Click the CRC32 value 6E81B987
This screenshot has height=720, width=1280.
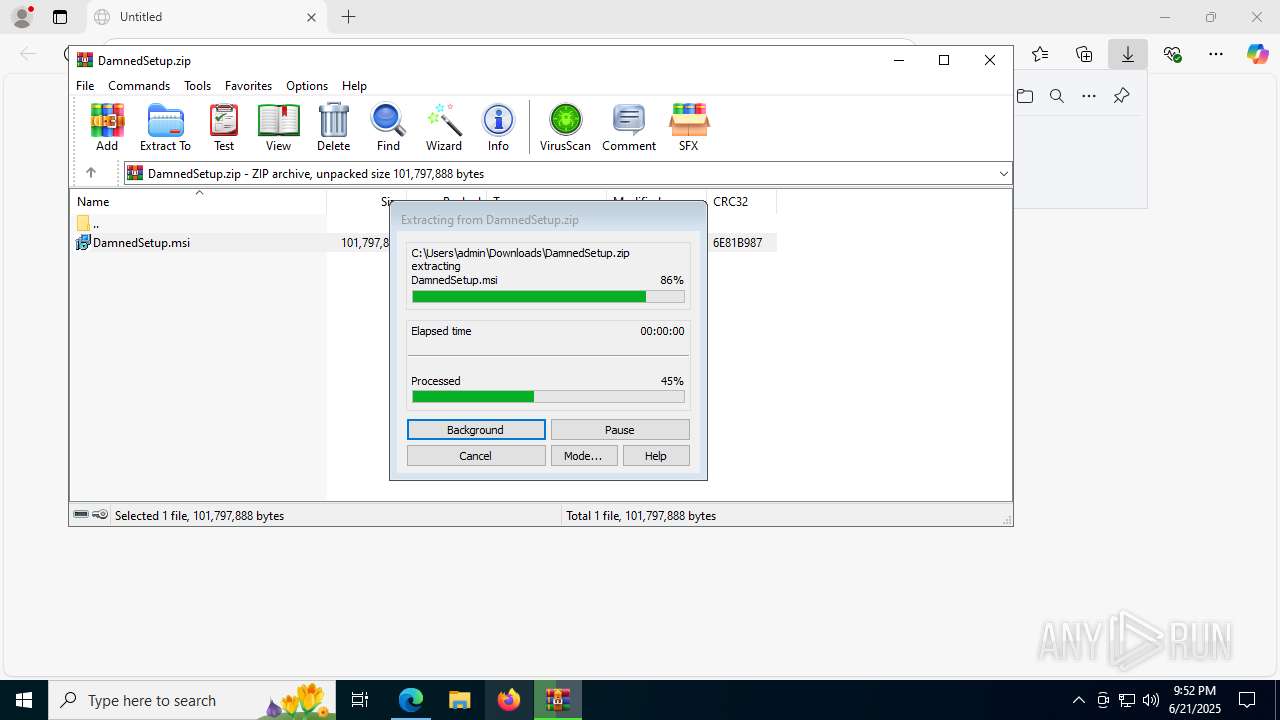coord(738,243)
